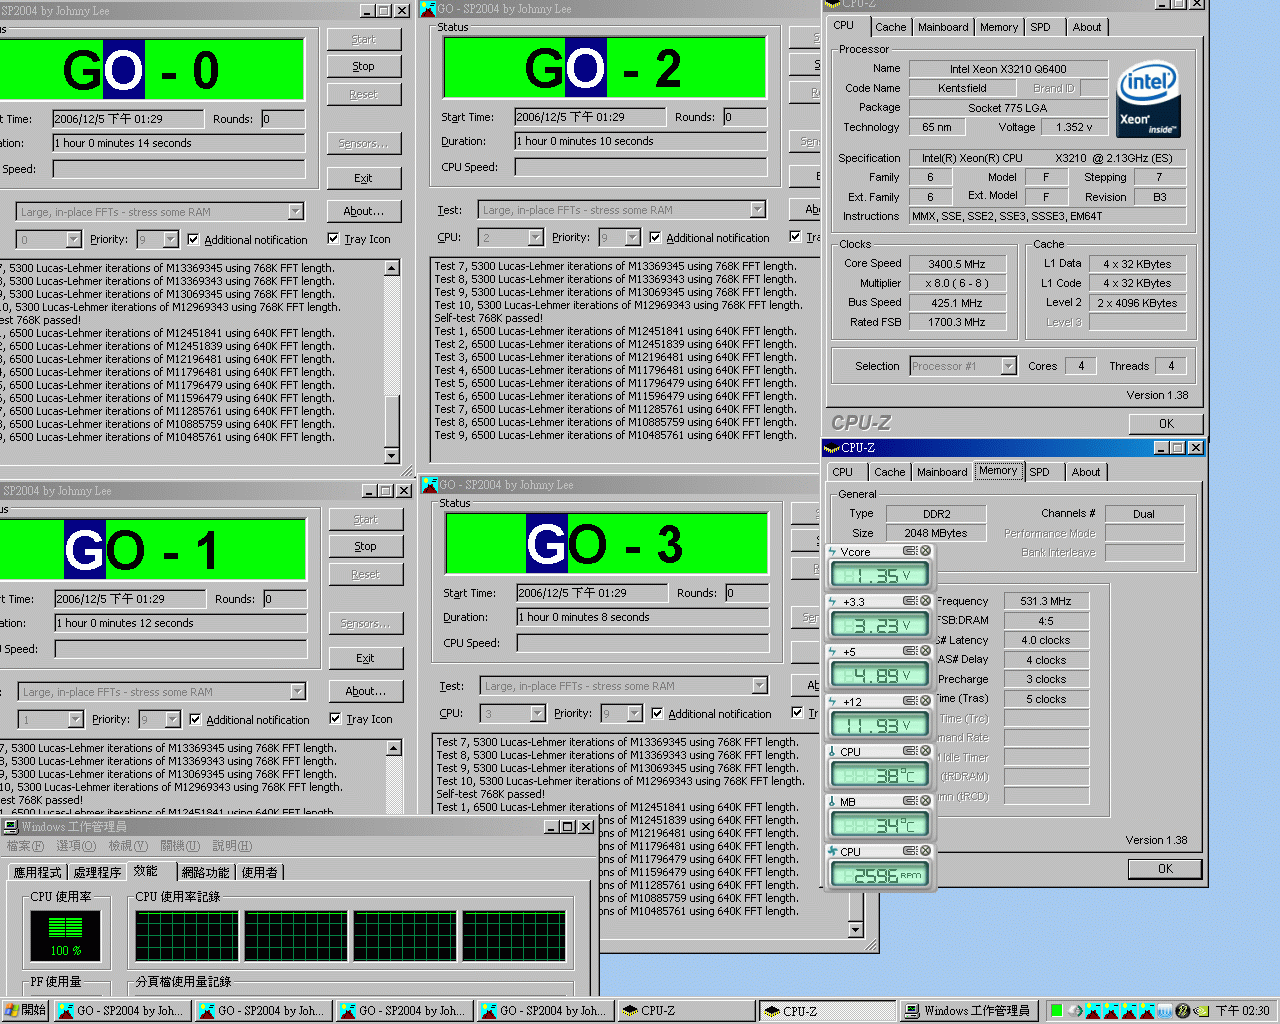Open settings icon on +5 sensor widget
1280x1024 pixels.
(910, 651)
